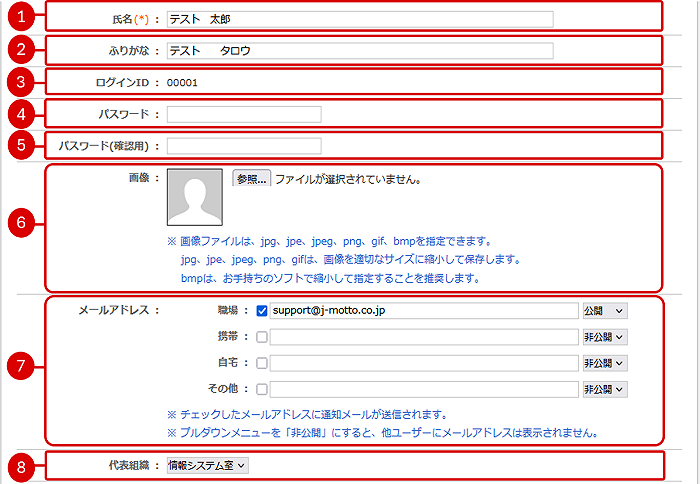Click the red number 8 marker
Screen dimensions: 700x484
click(21, 464)
